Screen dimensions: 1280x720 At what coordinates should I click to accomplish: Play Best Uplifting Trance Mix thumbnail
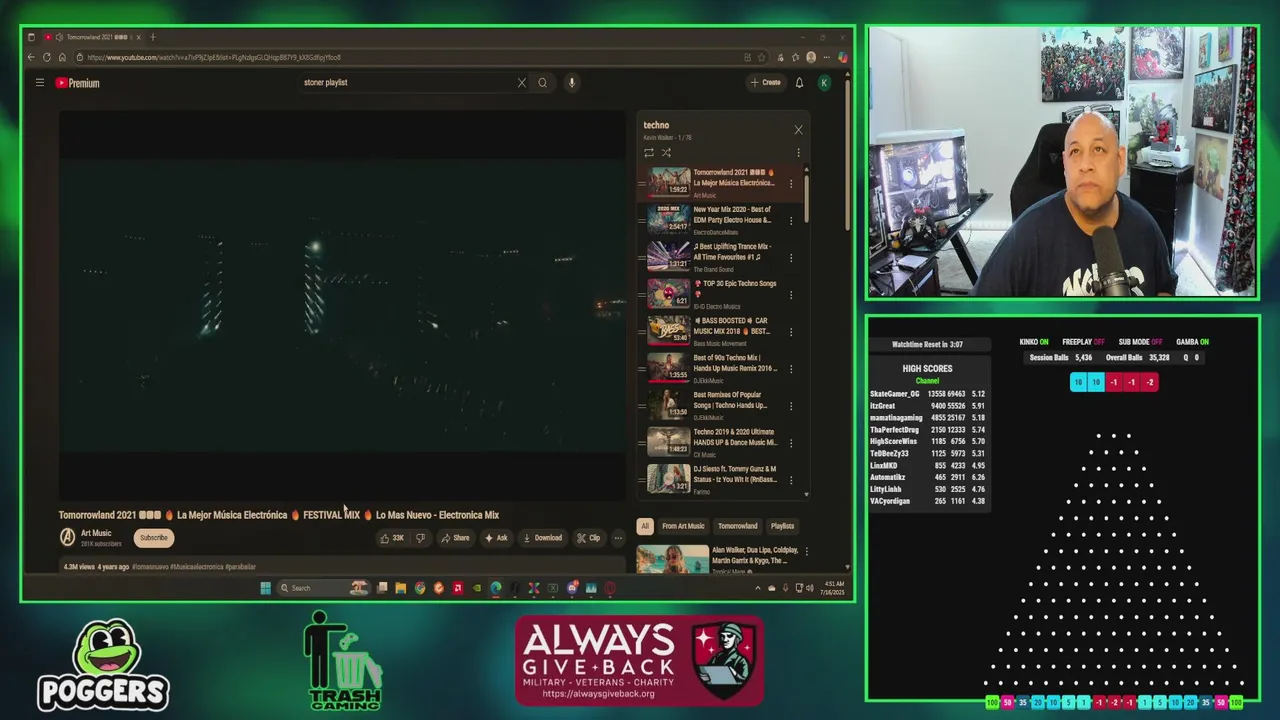pos(668,257)
